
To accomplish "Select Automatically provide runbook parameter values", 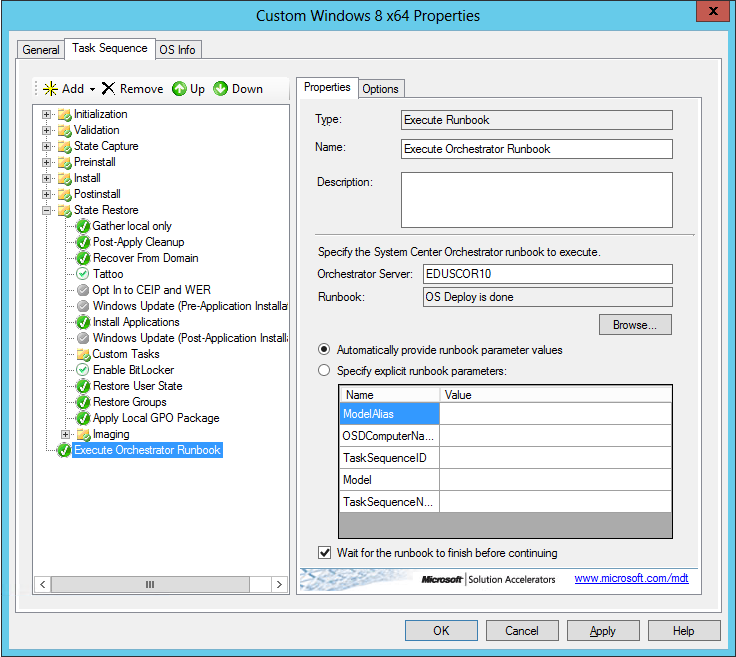I will (324, 350).
